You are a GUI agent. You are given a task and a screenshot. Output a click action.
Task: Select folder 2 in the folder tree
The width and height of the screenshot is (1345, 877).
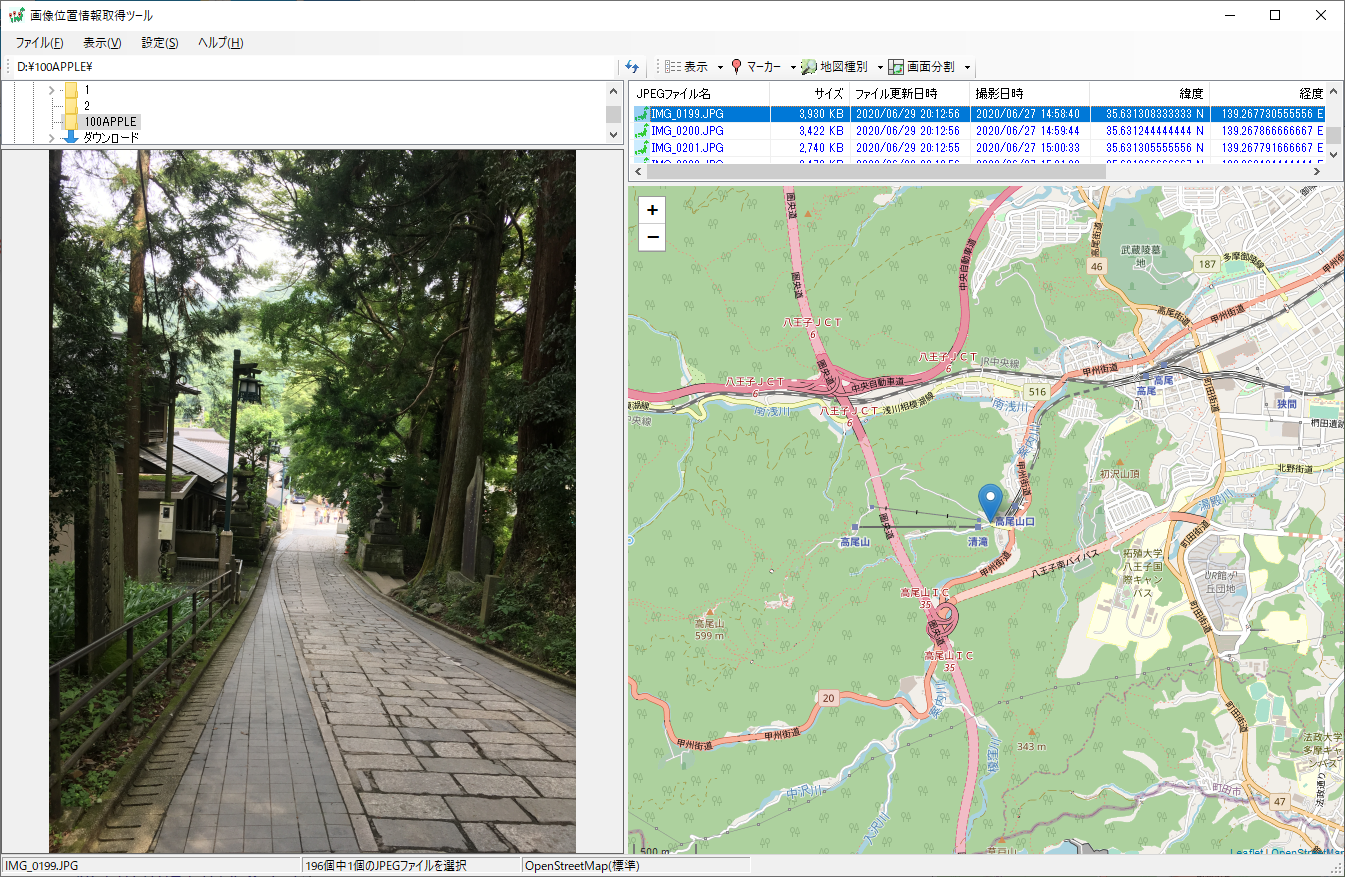(87, 106)
